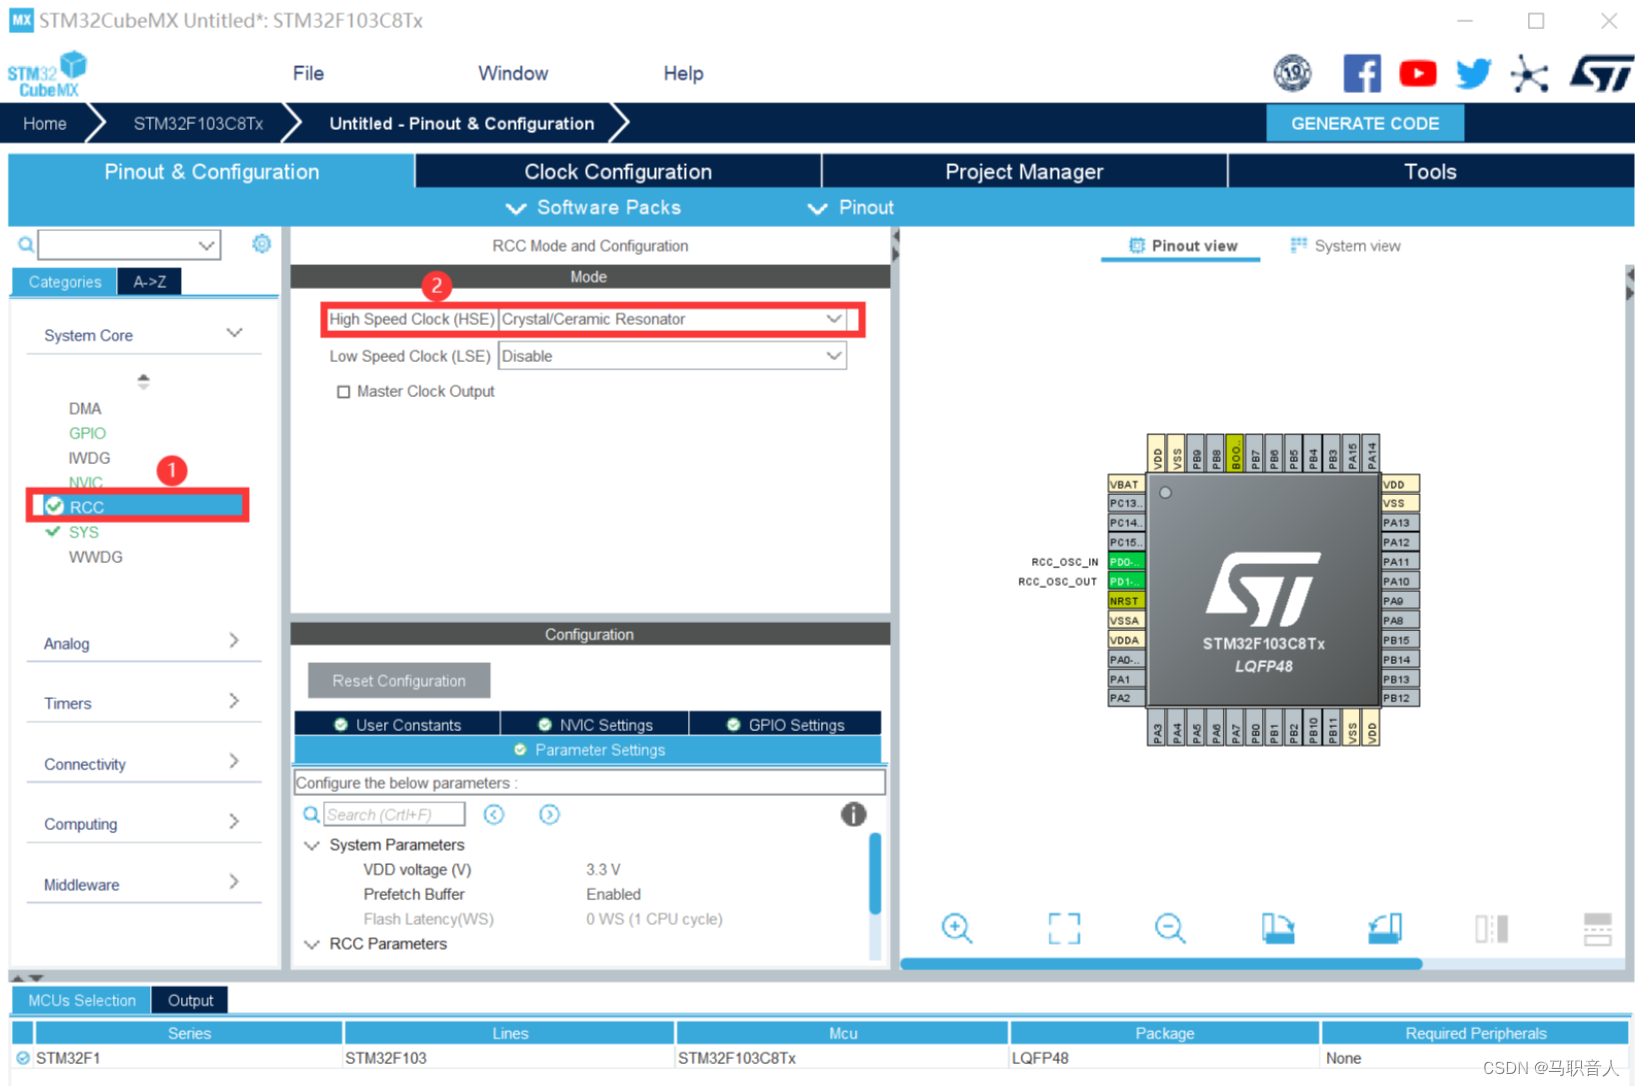Open the Facebook link icon
Screen dimensions: 1635x1086
tap(1361, 73)
